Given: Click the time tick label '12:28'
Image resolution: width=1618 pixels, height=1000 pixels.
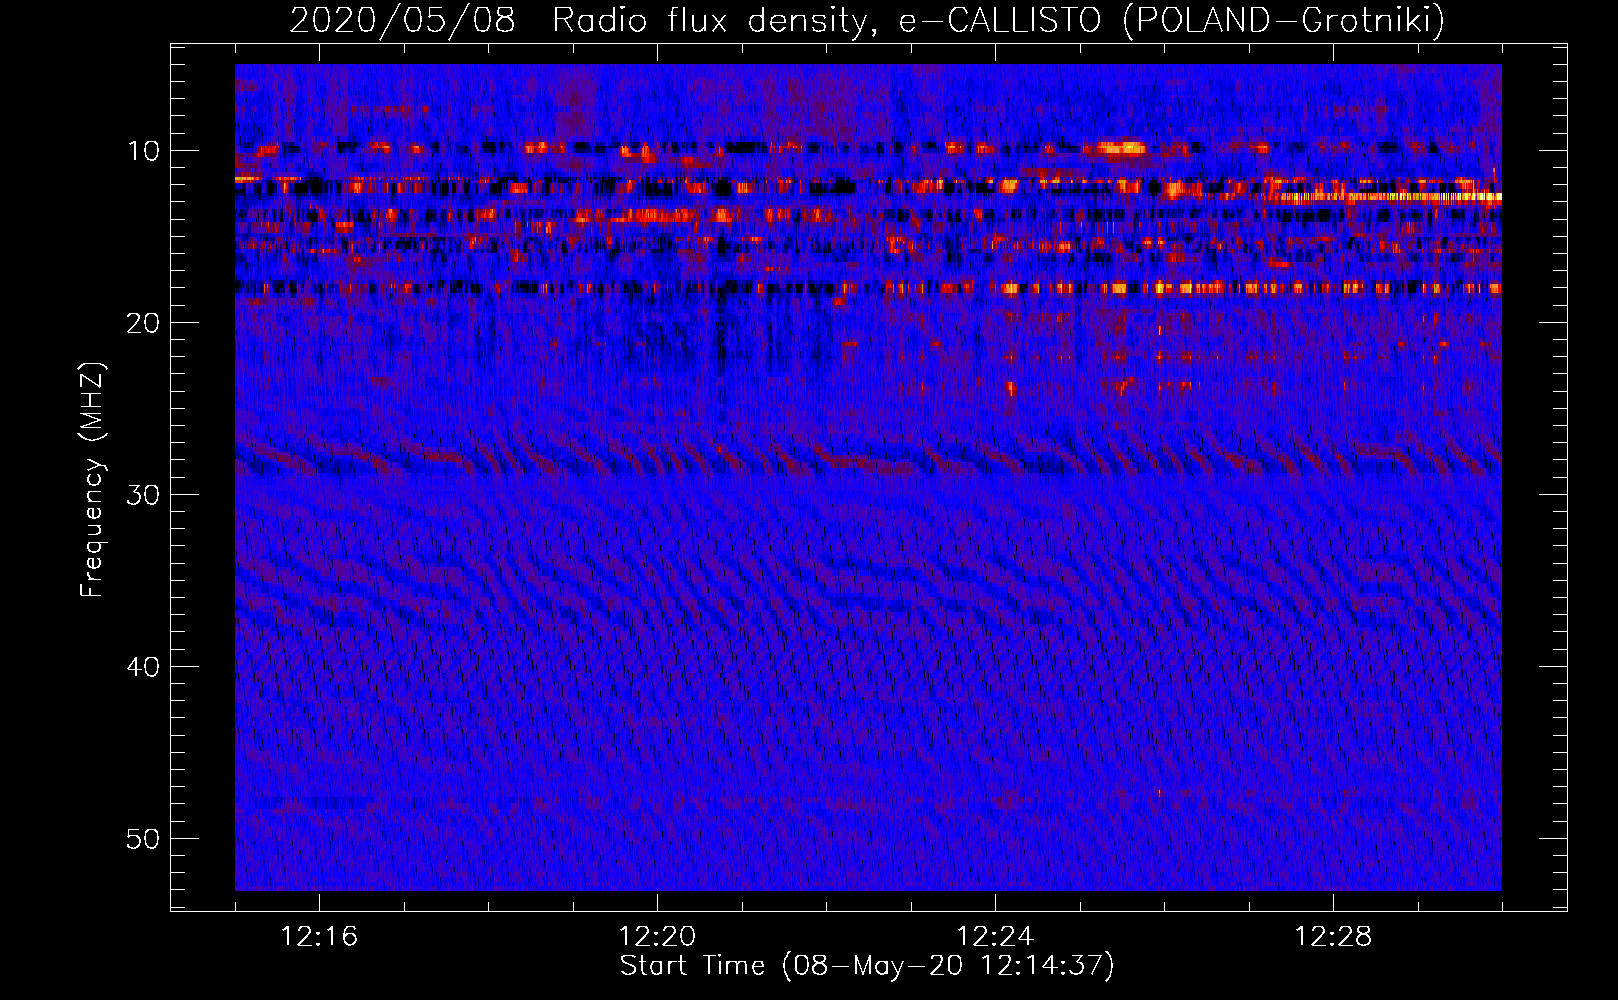Looking at the screenshot, I should (x=1333, y=937).
